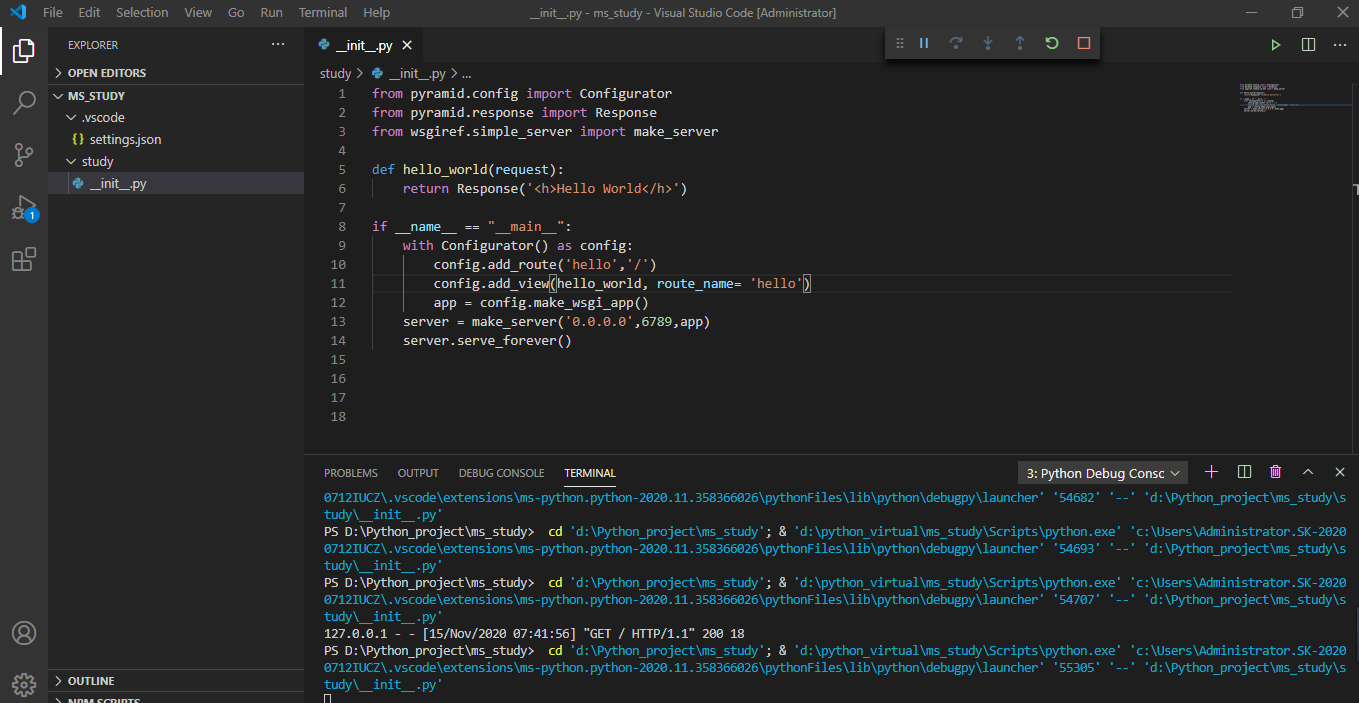Stop the debug session
The height and width of the screenshot is (703, 1359).
[x=1084, y=43]
